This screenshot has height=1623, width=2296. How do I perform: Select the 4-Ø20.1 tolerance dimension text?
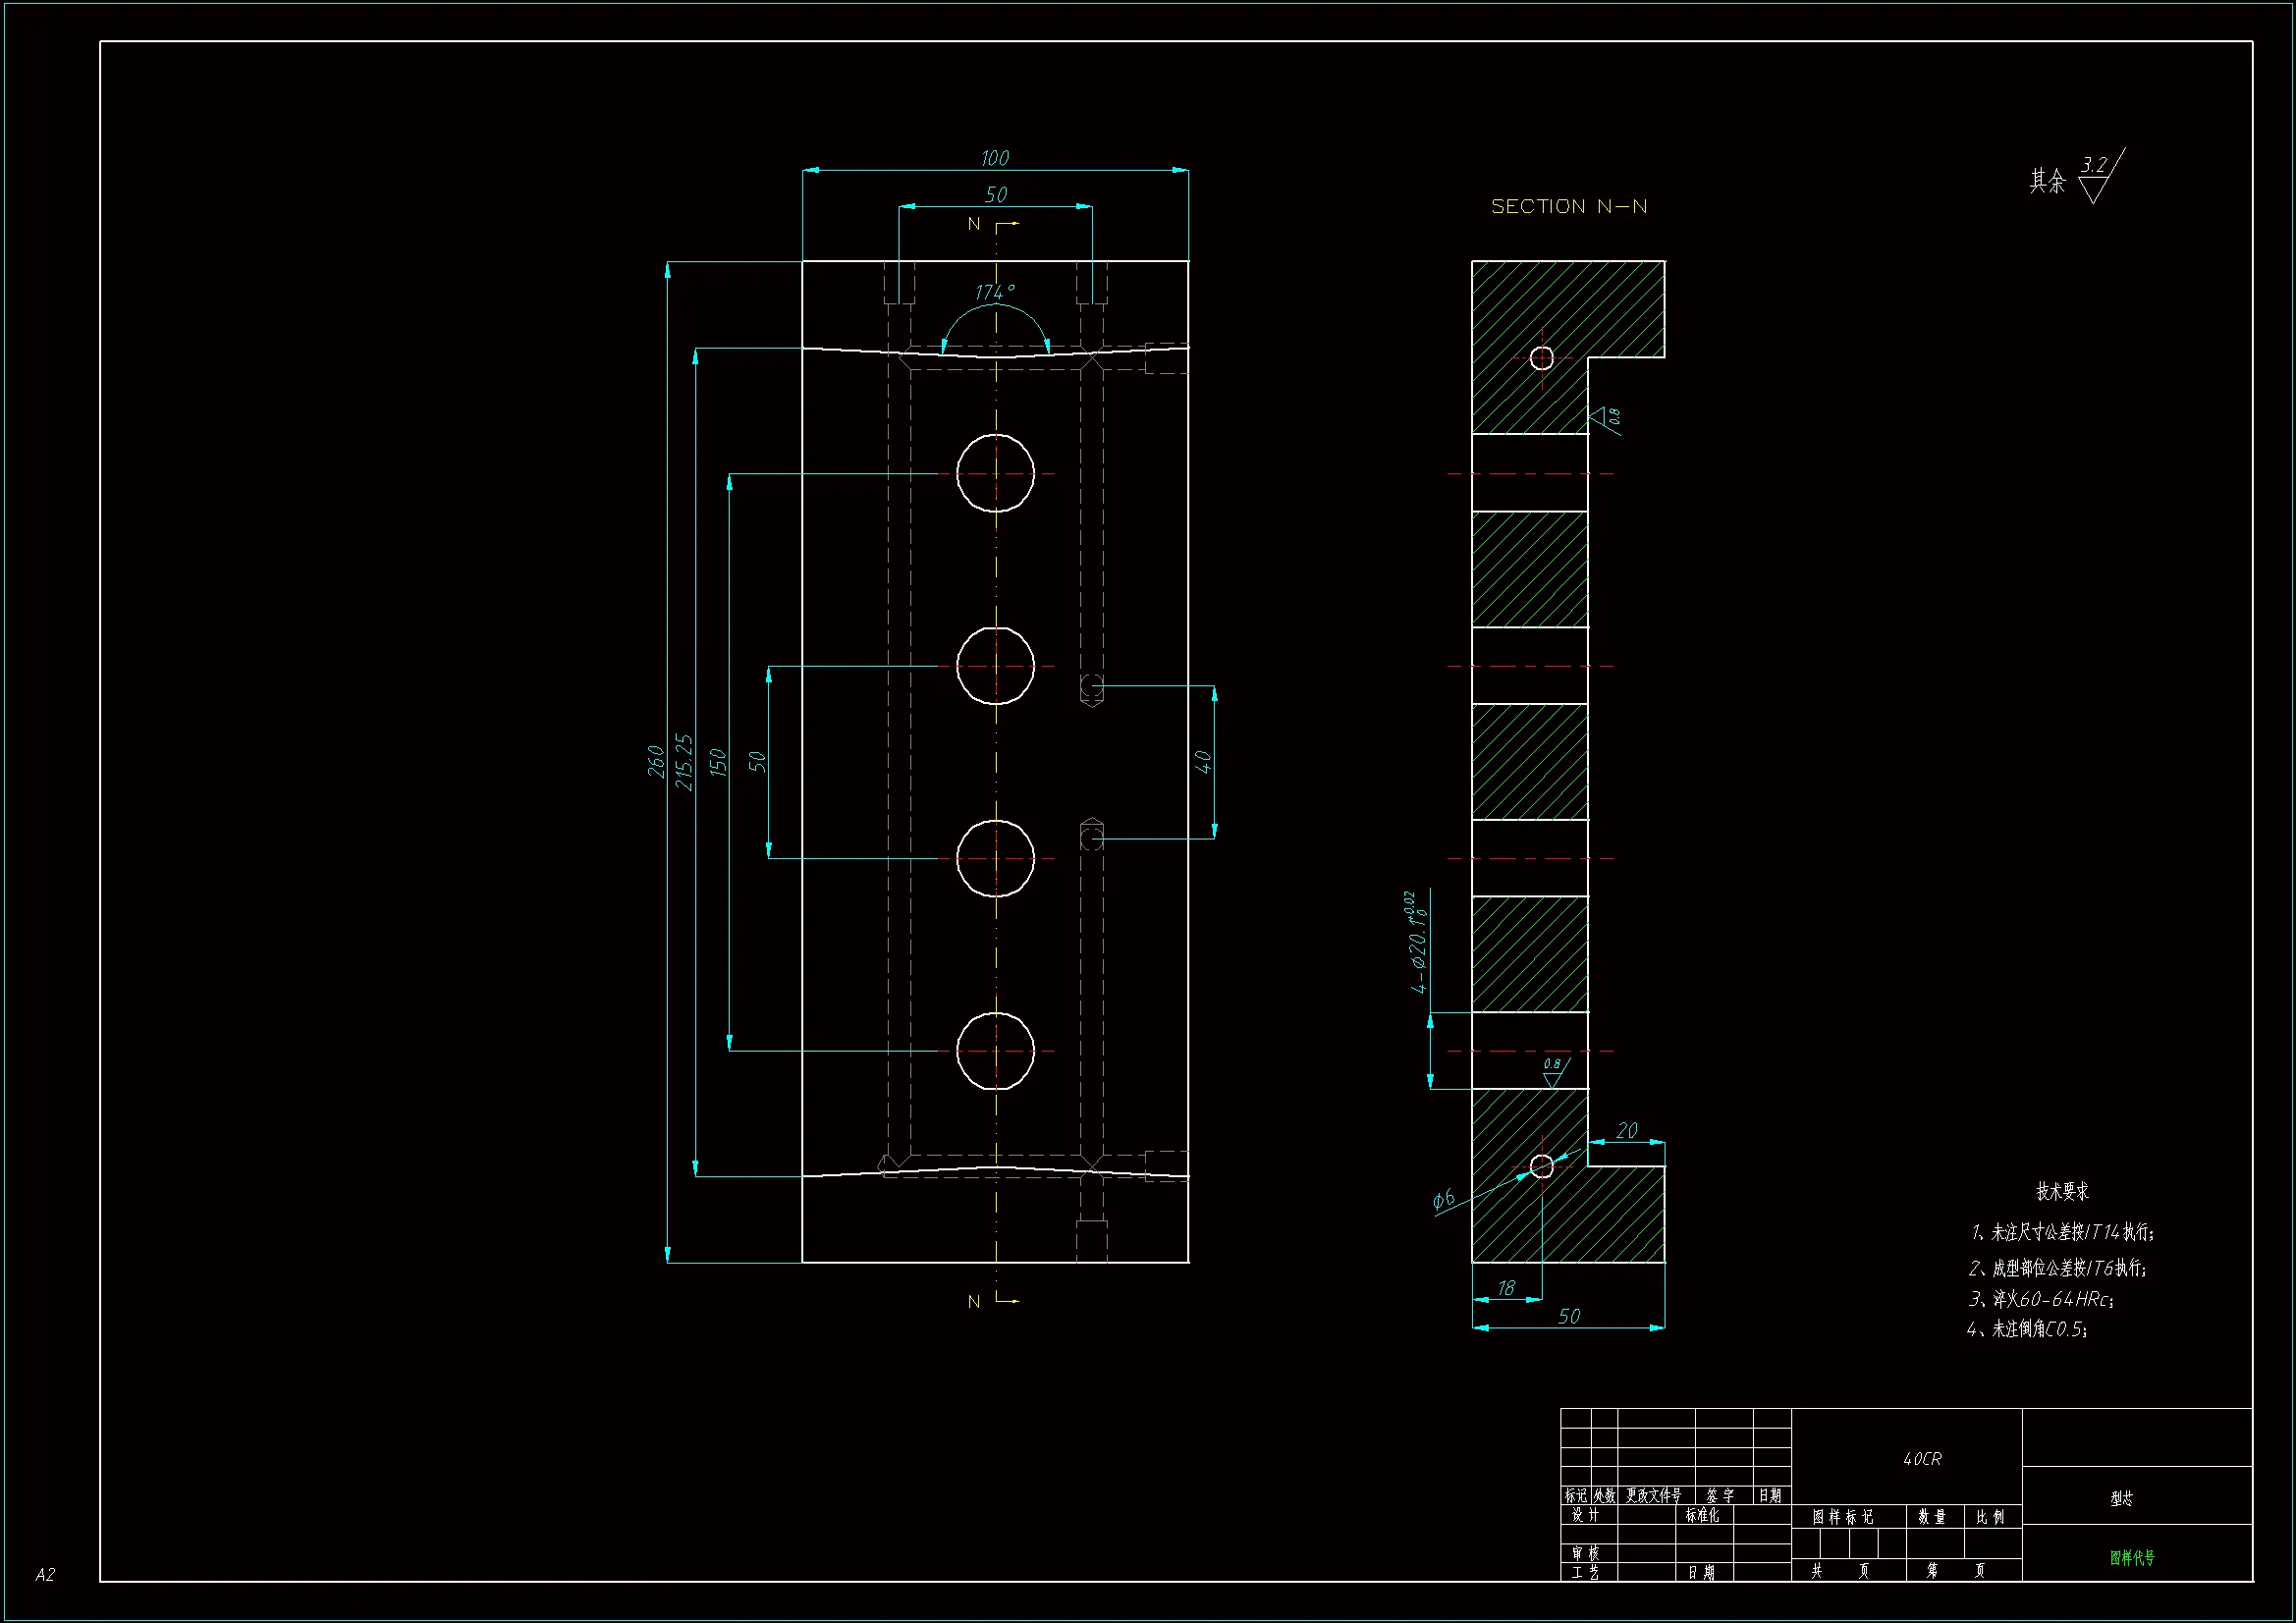(x=1418, y=943)
